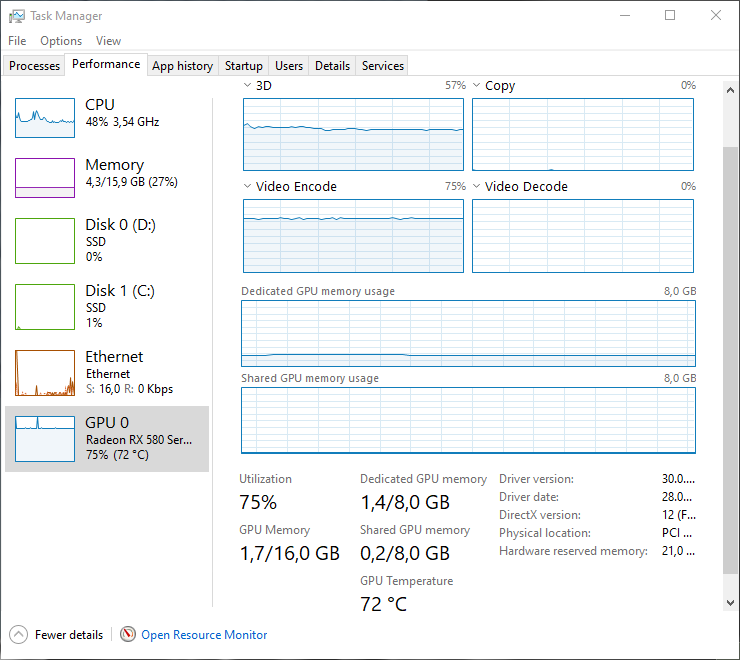
Task: Select the GPU 0 mini graph
Action: coord(45,439)
